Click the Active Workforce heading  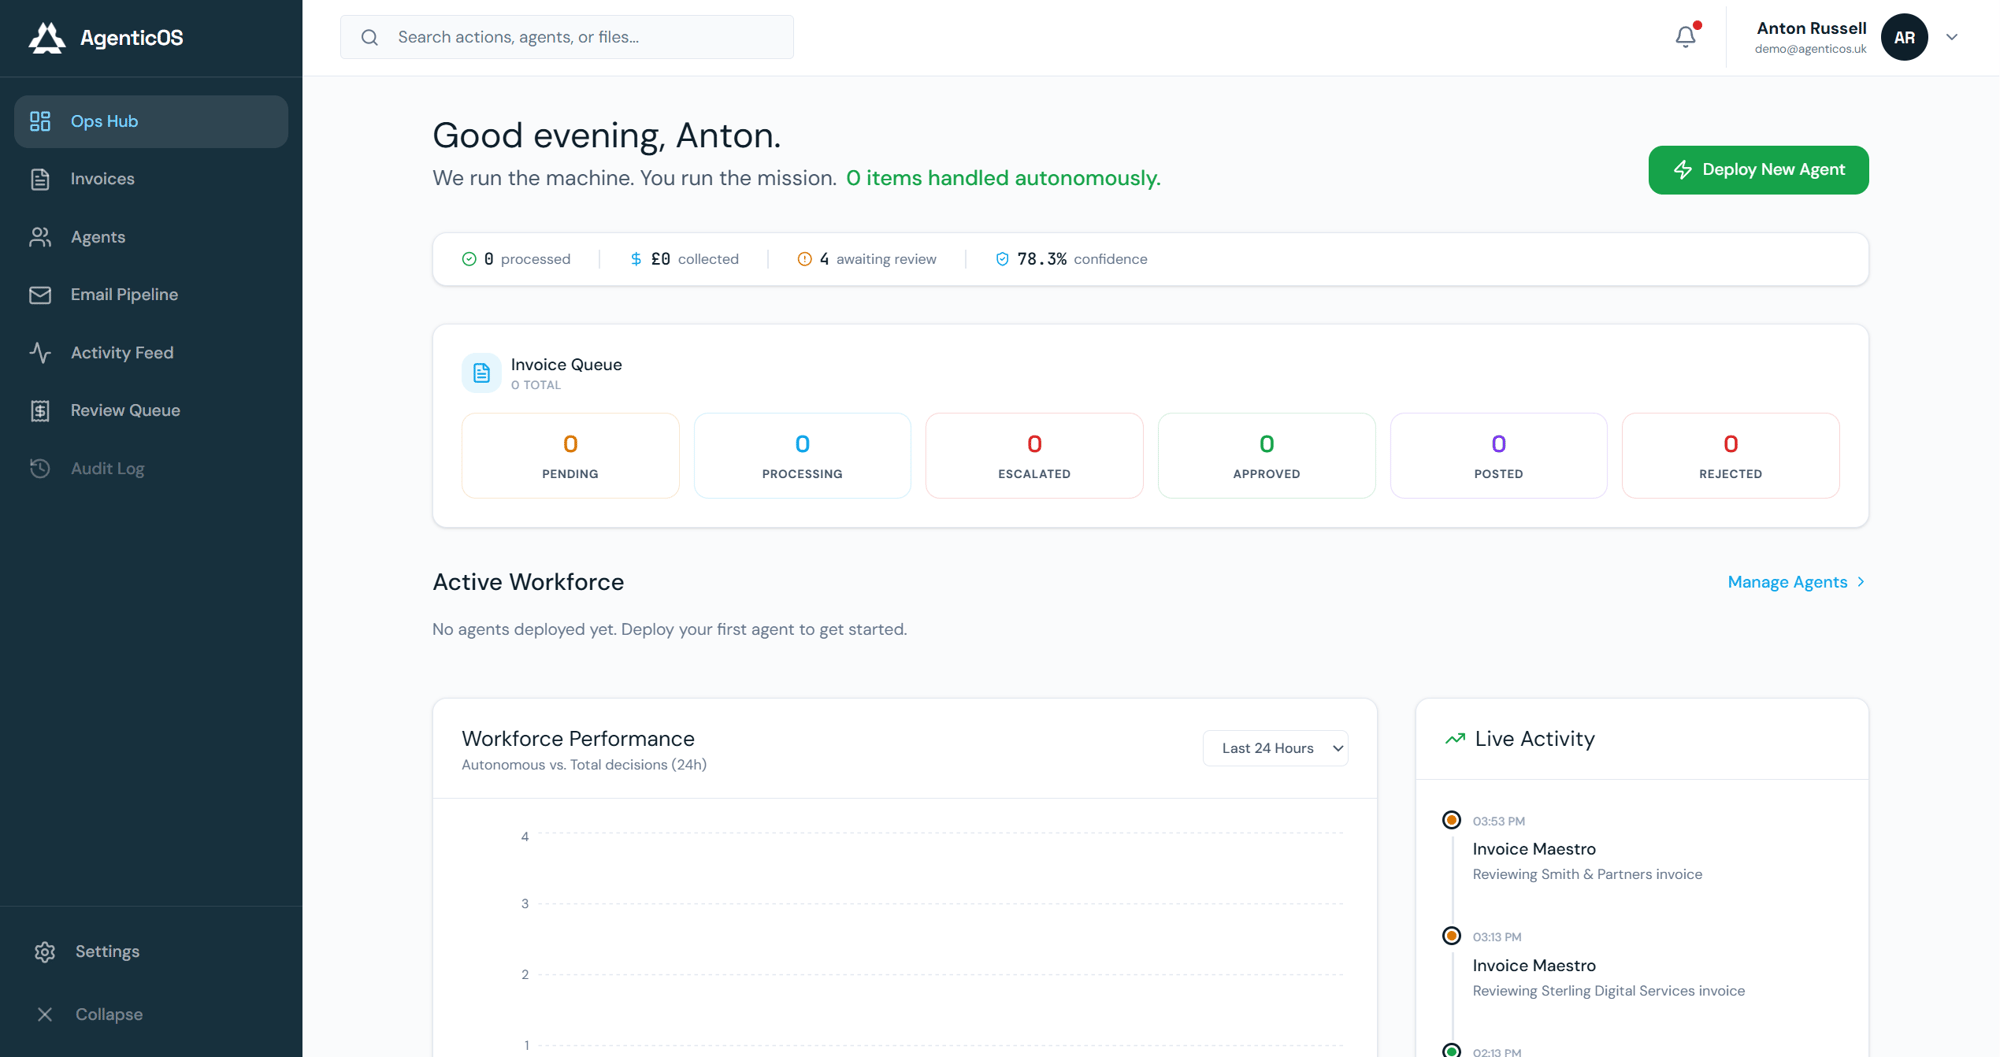pos(528,582)
